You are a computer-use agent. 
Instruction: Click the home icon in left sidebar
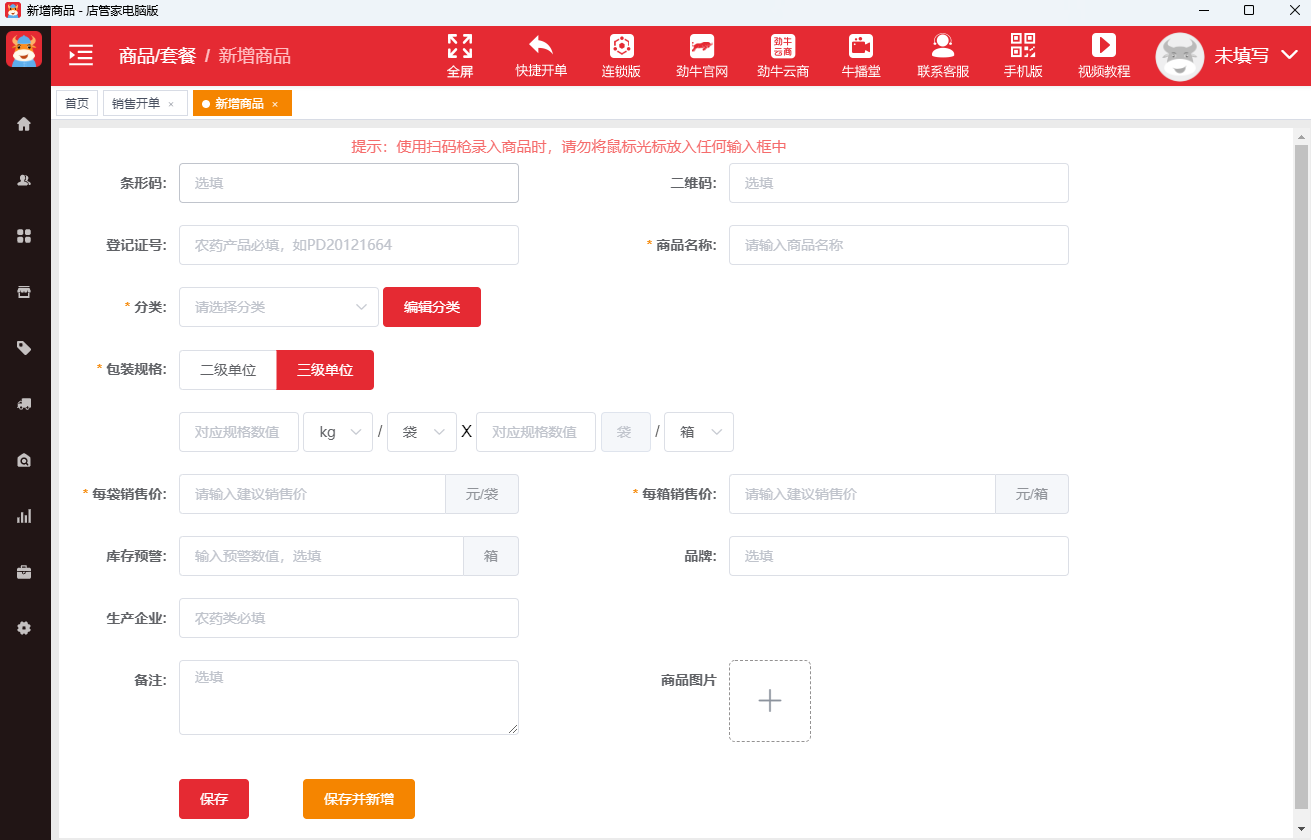click(x=24, y=124)
